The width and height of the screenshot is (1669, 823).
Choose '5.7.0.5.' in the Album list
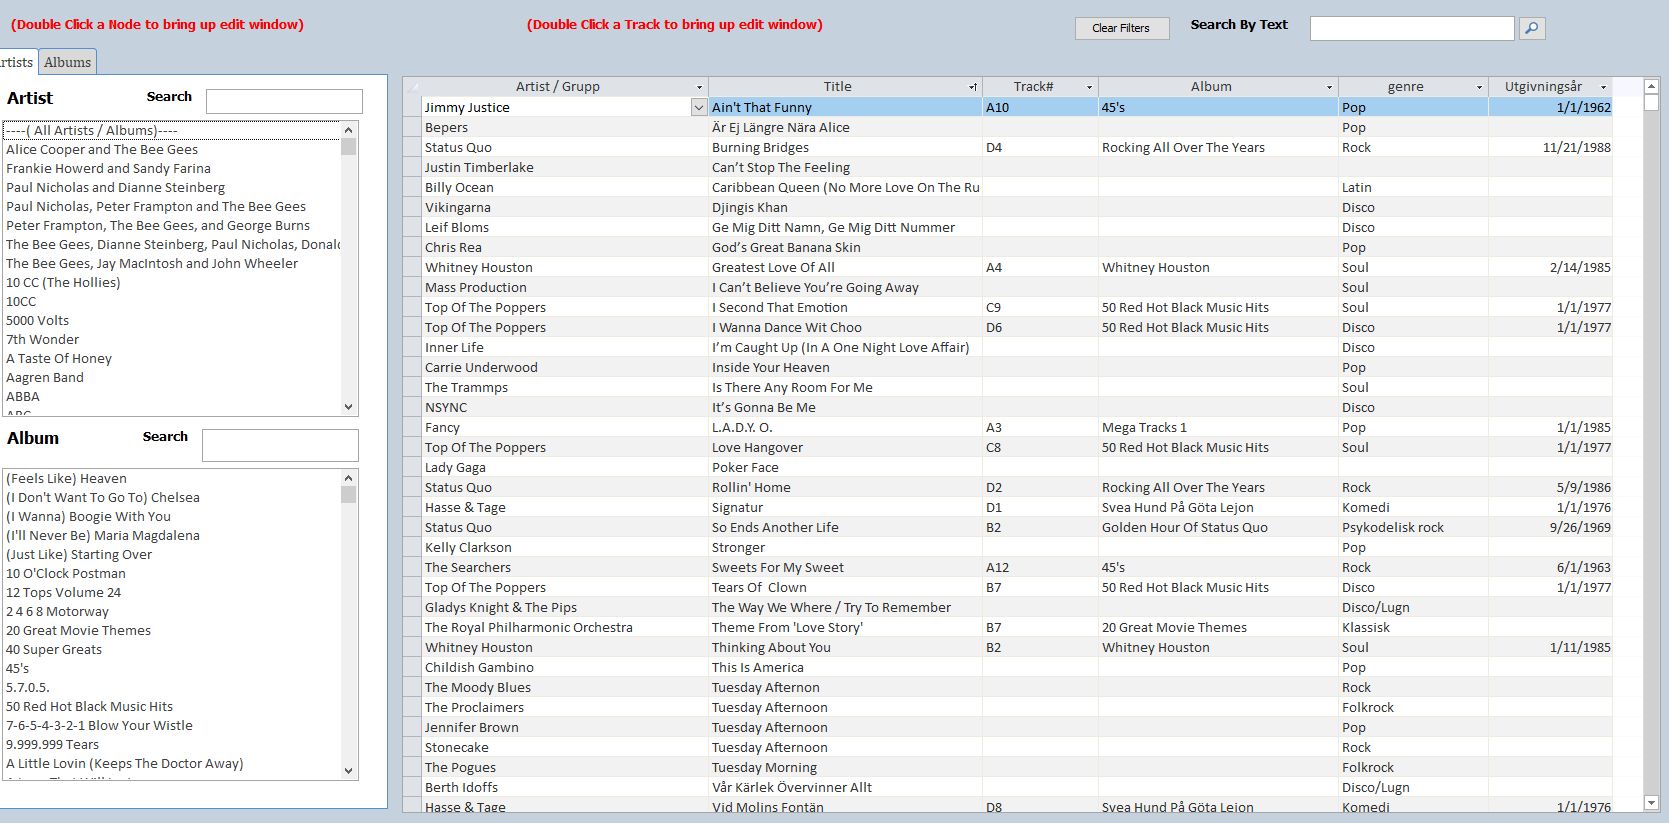point(172,687)
